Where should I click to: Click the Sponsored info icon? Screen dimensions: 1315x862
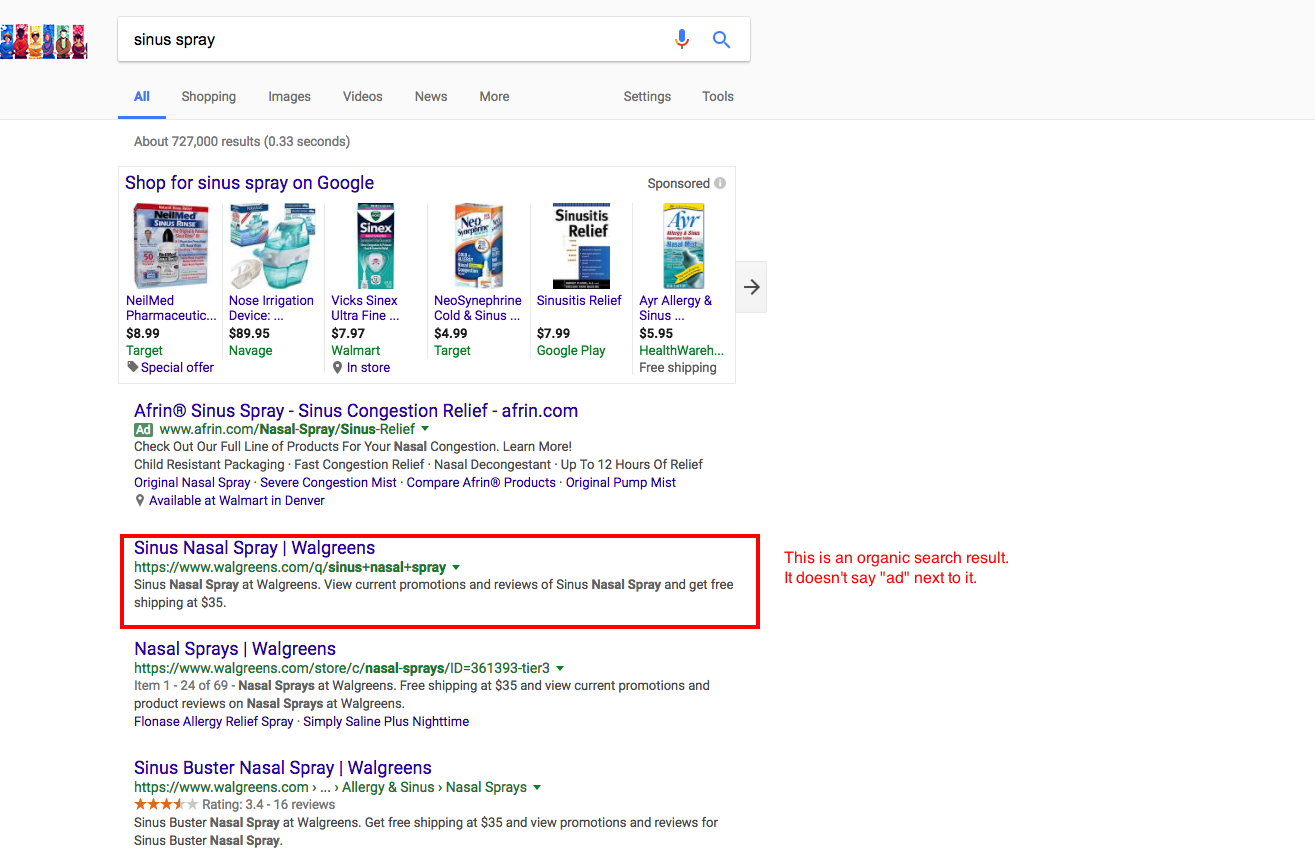720,183
